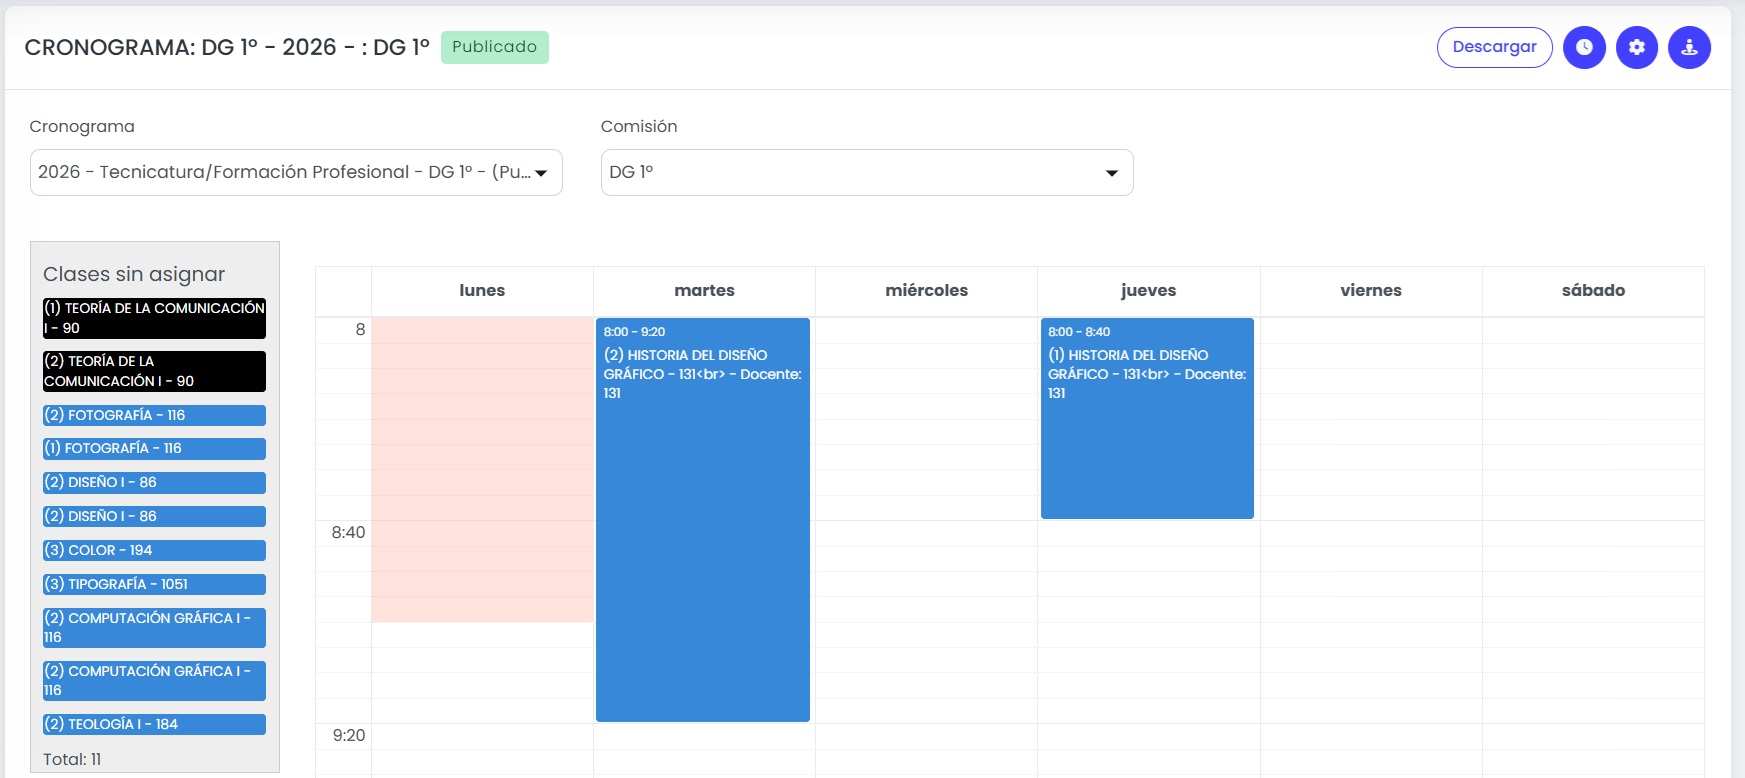The image size is (1745, 778).
Task: Click the Total: 11 text
Action: coord(72,760)
